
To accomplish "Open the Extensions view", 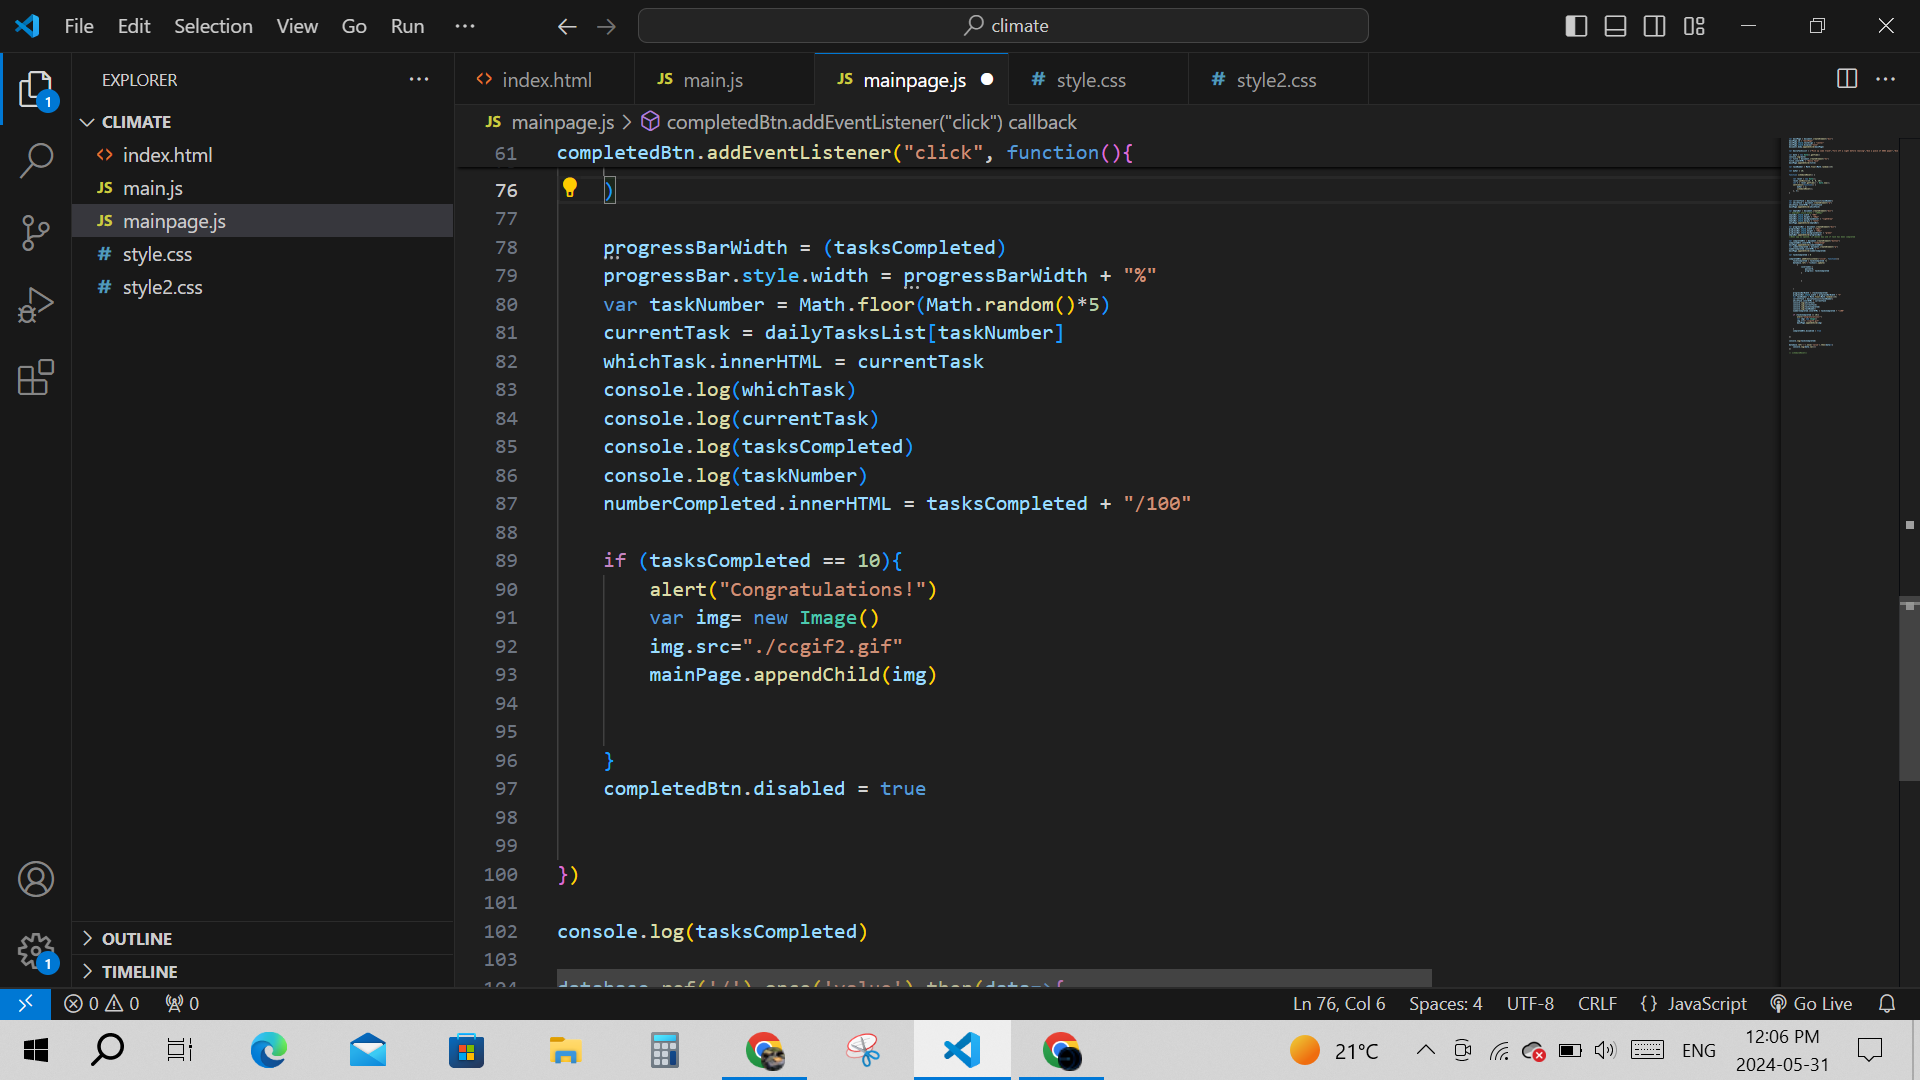I will (36, 377).
